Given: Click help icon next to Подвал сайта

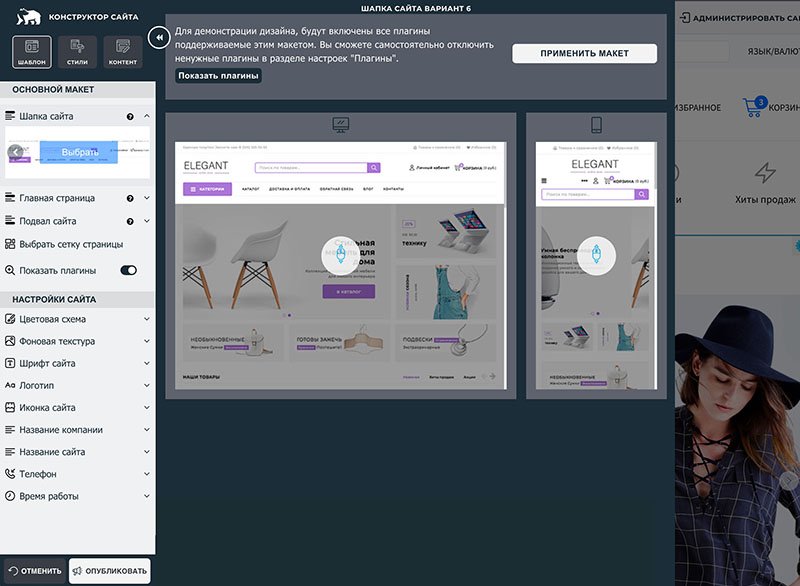Looking at the screenshot, I should [x=130, y=221].
